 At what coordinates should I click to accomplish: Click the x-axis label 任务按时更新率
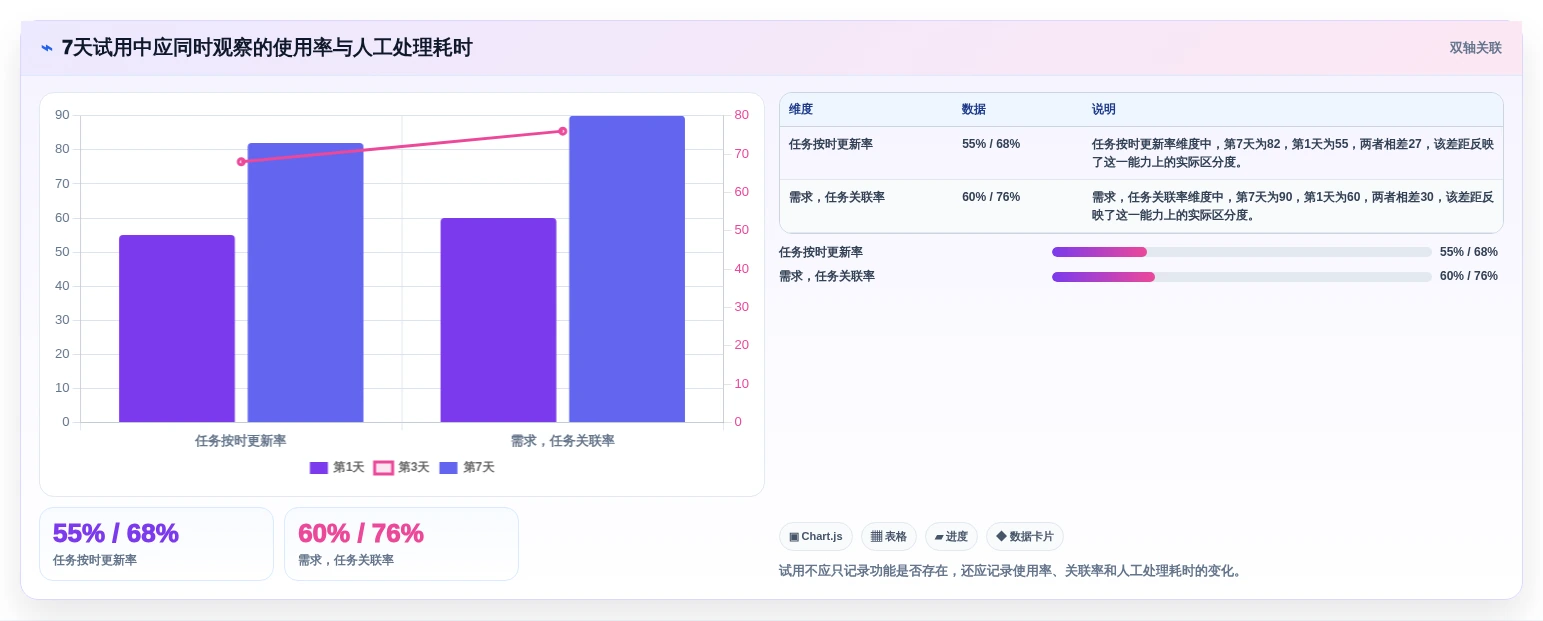241,441
